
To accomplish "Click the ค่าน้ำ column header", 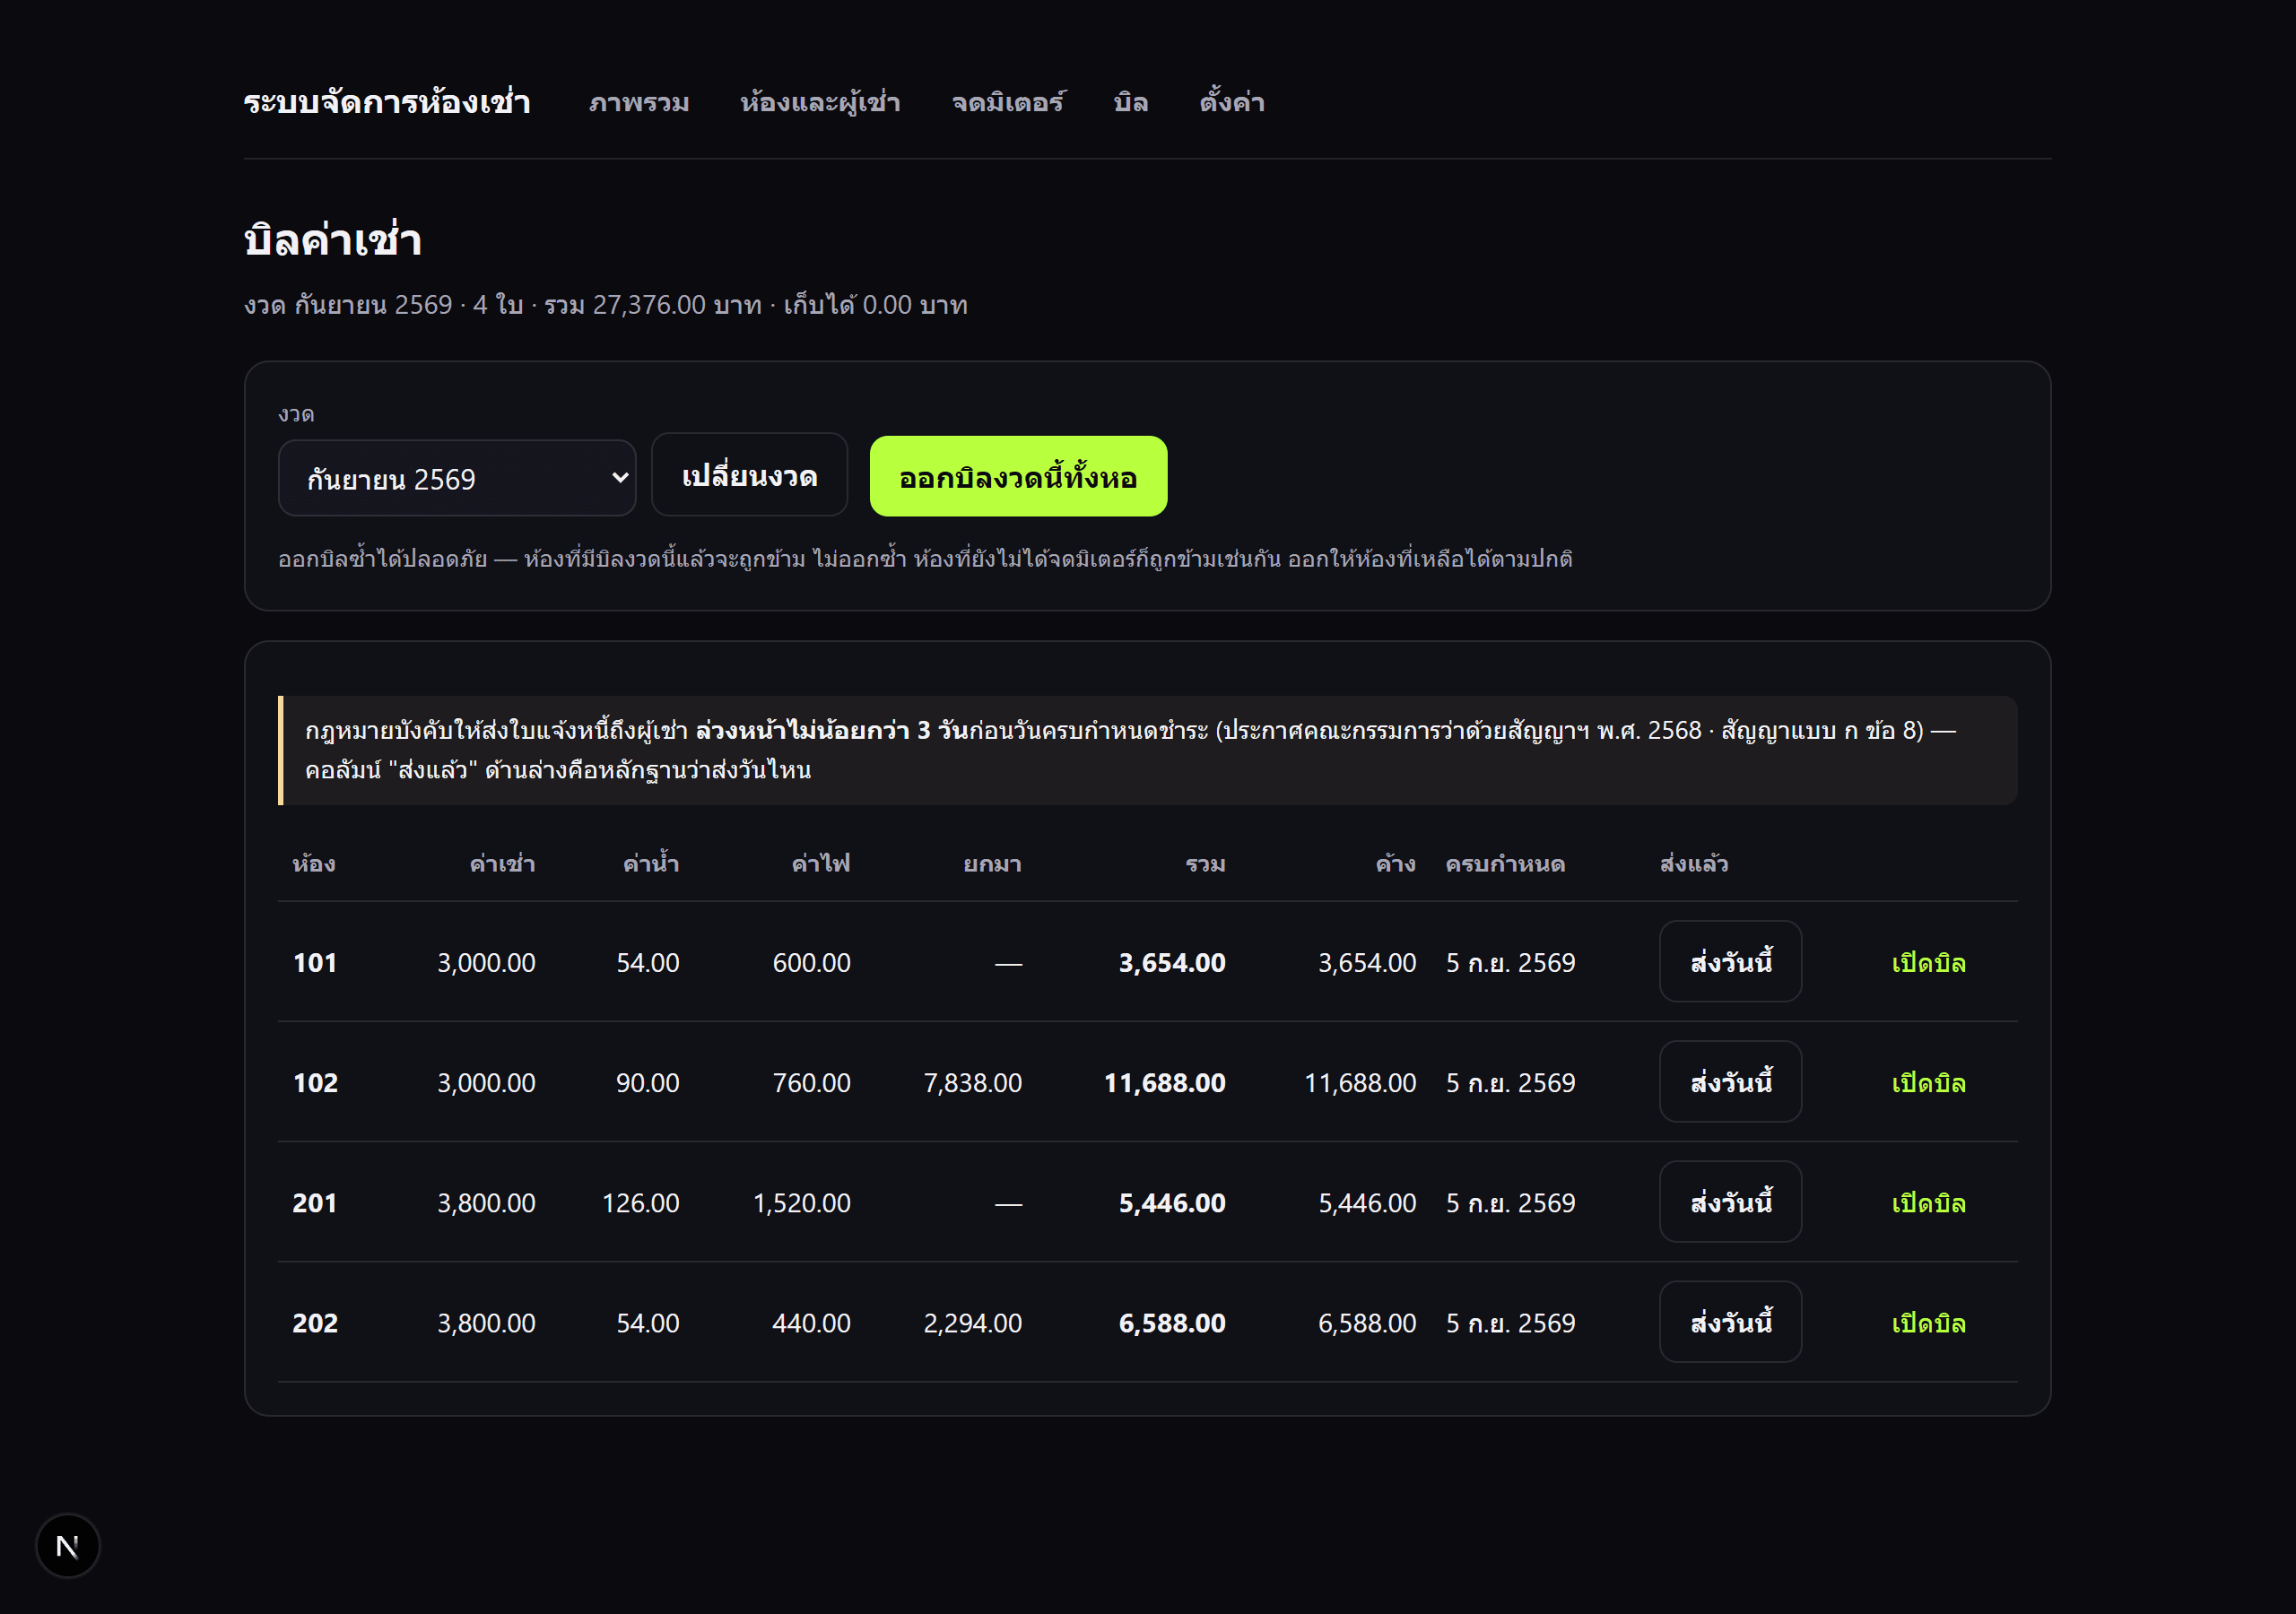I will [651, 862].
